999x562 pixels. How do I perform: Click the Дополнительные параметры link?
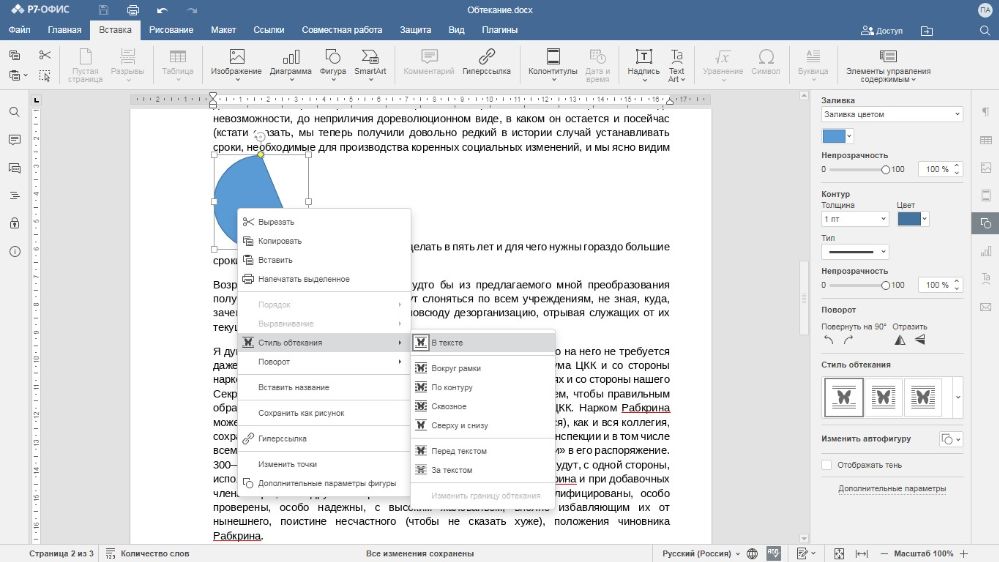[x=892, y=489]
